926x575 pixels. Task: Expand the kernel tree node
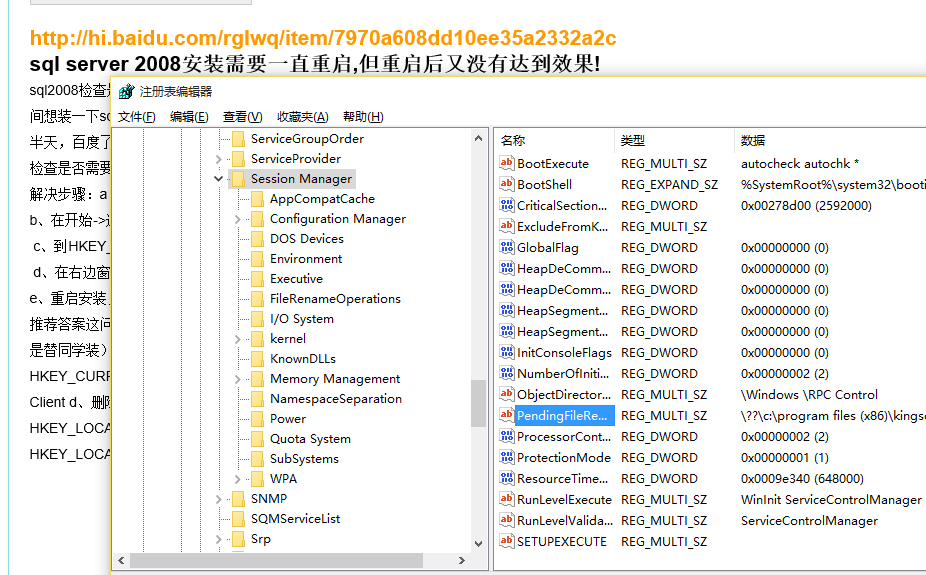pos(237,339)
